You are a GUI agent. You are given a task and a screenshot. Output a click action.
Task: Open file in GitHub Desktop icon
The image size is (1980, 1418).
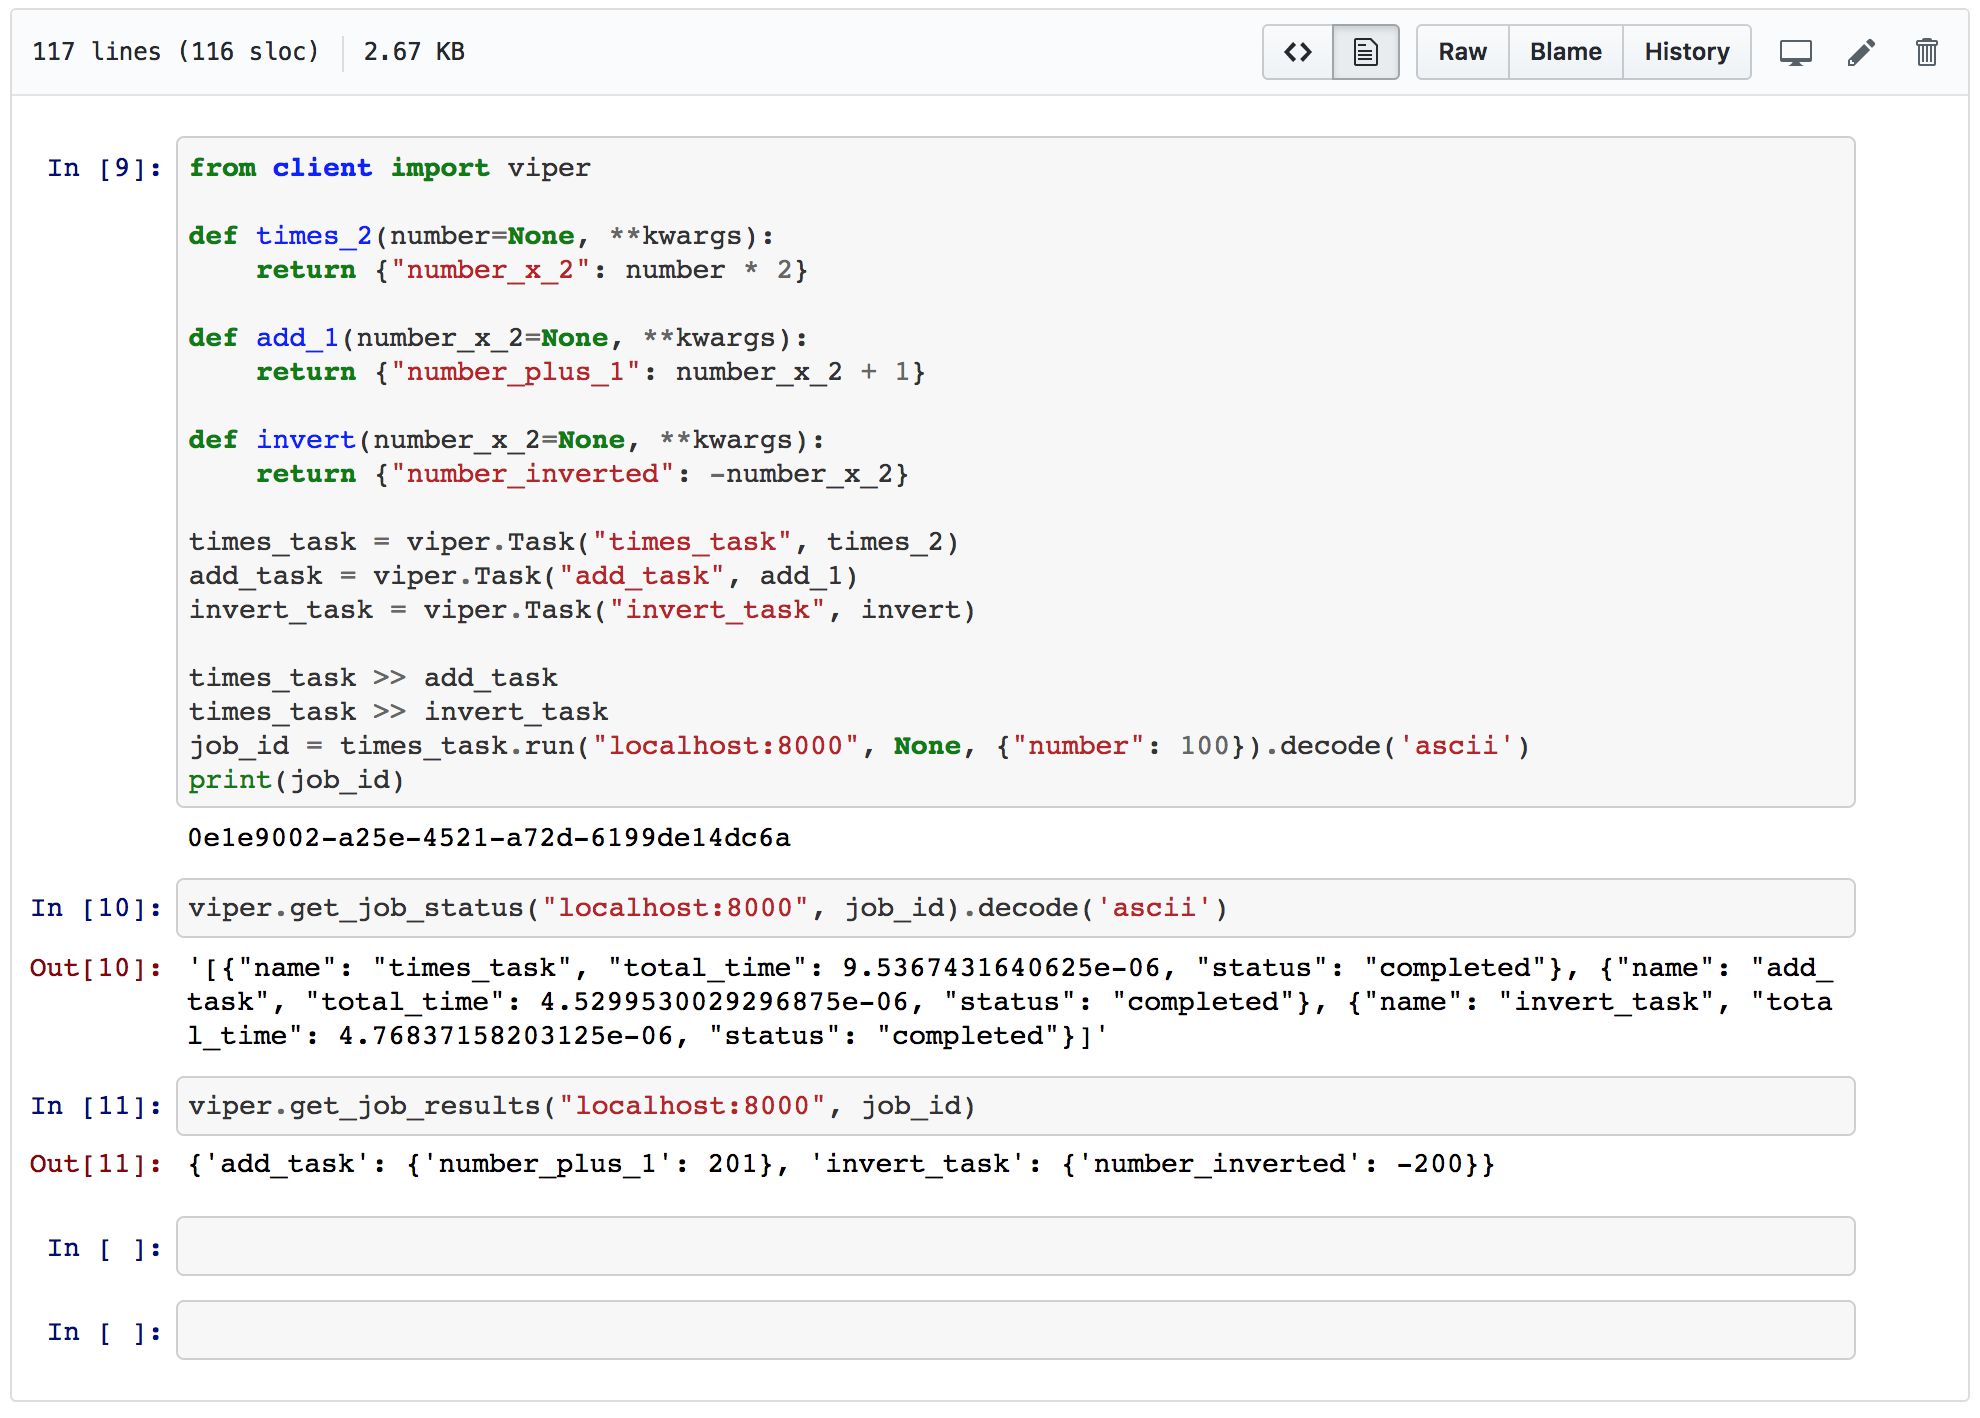1795,52
